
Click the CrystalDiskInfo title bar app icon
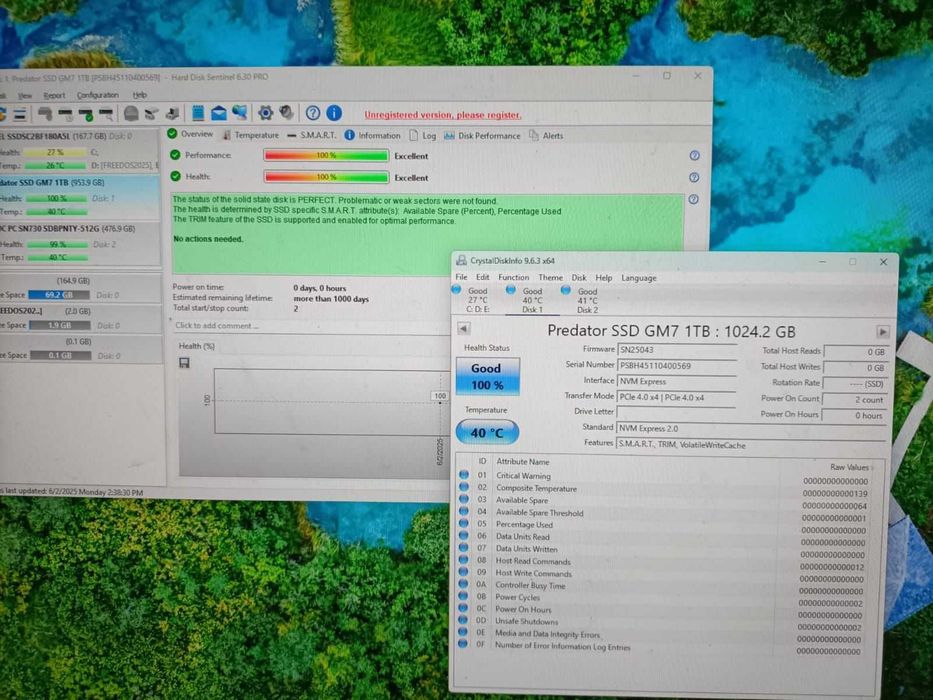pos(461,260)
